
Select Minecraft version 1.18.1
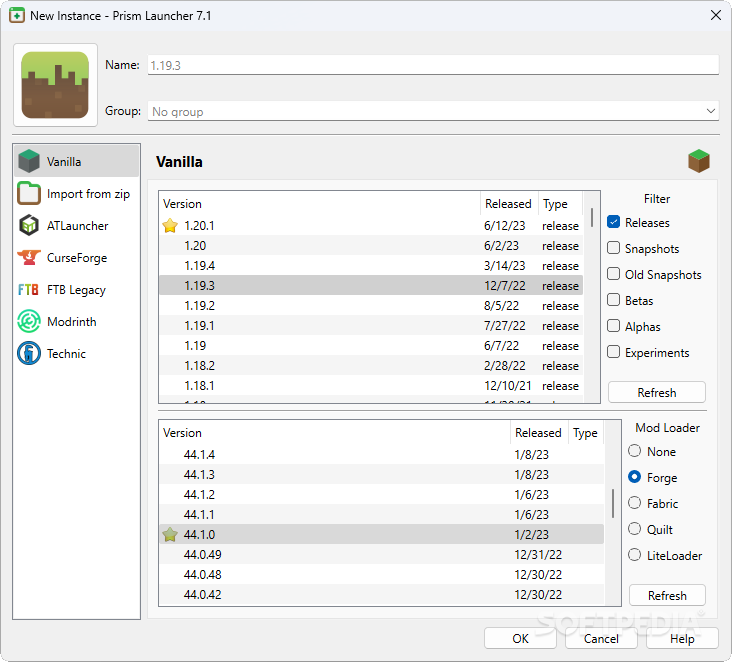point(371,386)
